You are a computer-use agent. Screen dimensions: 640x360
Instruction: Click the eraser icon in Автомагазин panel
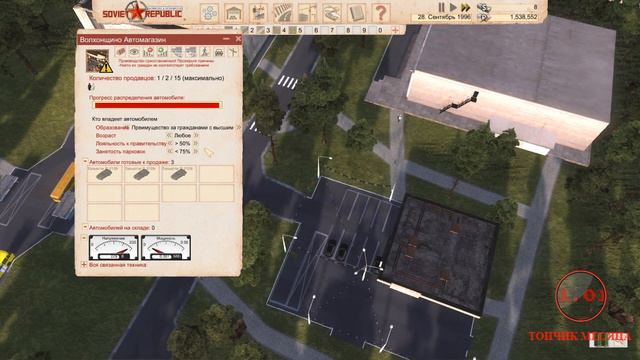(121, 52)
